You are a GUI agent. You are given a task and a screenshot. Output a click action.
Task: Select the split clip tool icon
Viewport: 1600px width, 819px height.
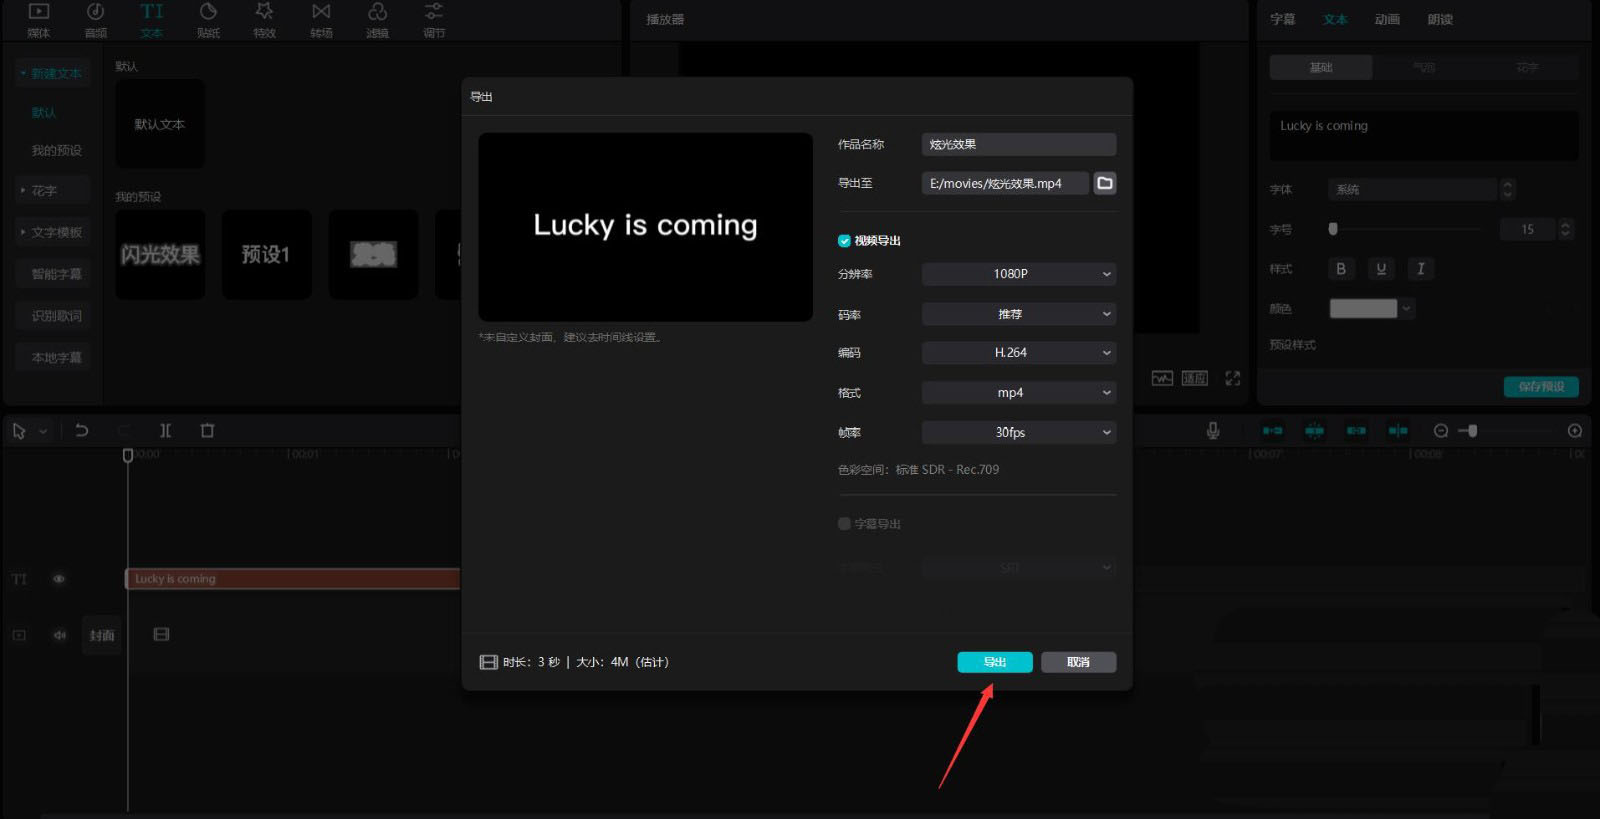[165, 430]
